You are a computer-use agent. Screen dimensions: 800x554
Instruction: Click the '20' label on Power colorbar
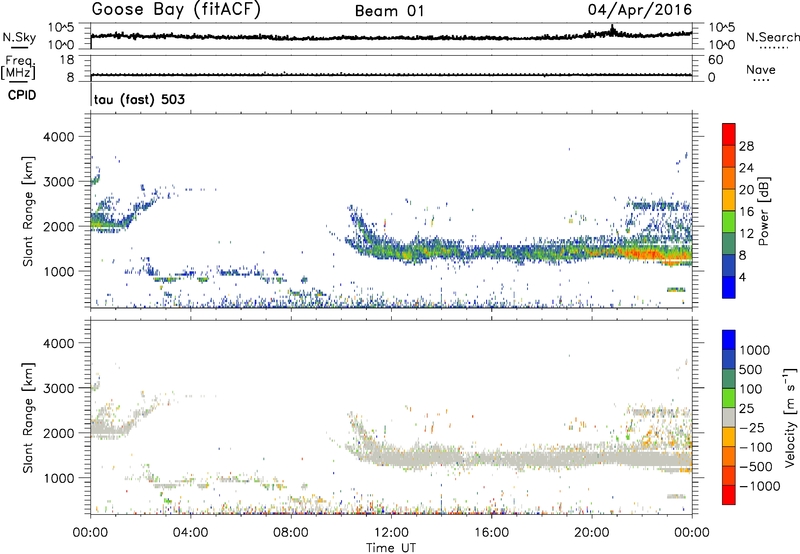tap(746, 190)
